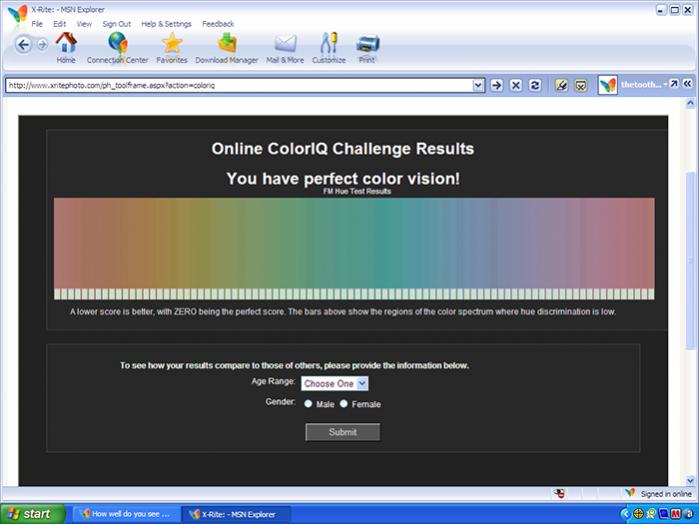Open the Download Manager
Viewport: 699px width, 524px height.
pyautogui.click(x=226, y=48)
